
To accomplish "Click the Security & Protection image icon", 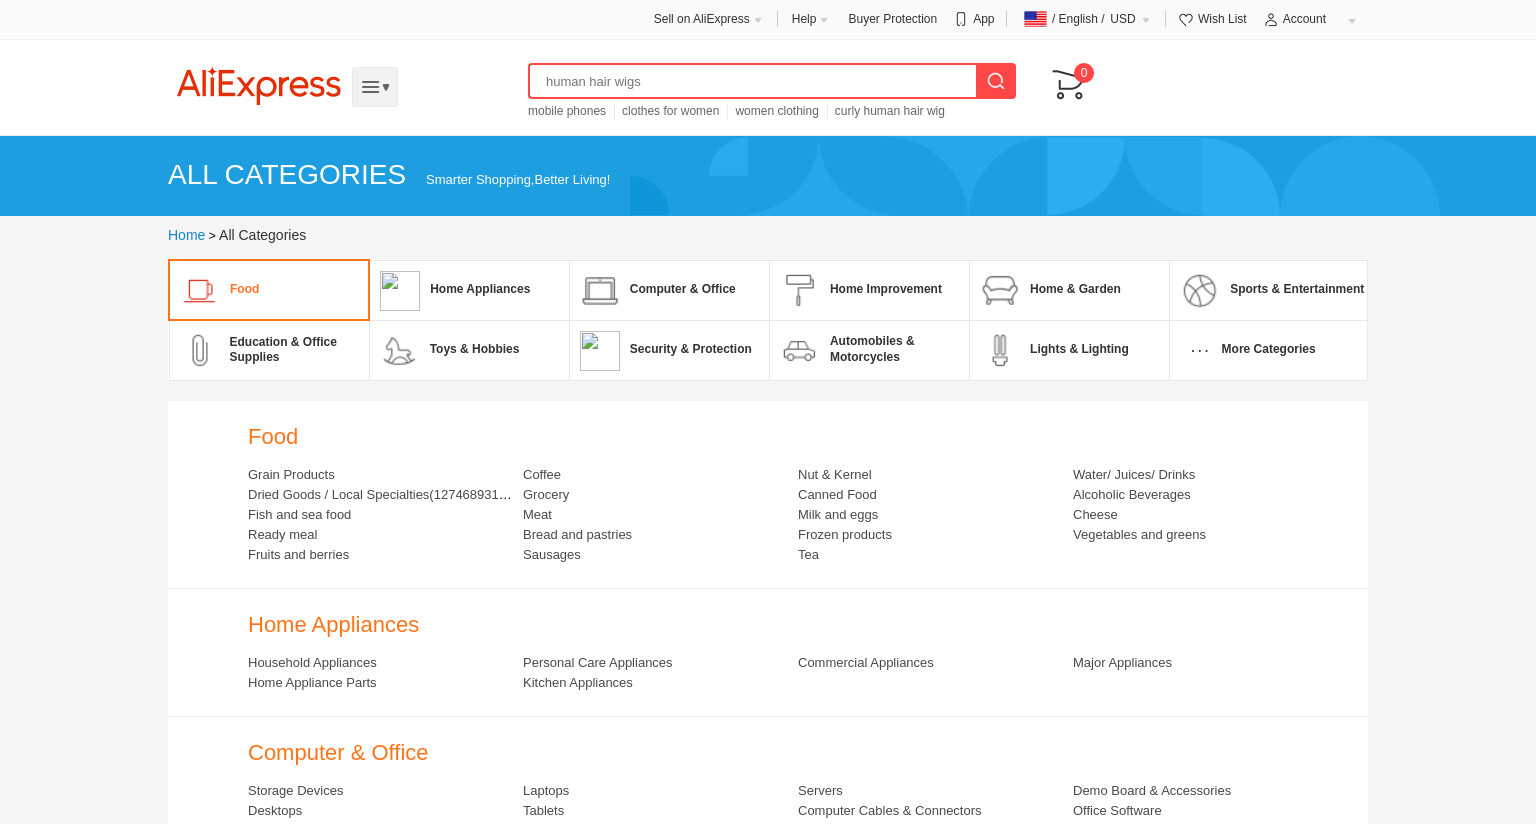I will [x=600, y=351].
